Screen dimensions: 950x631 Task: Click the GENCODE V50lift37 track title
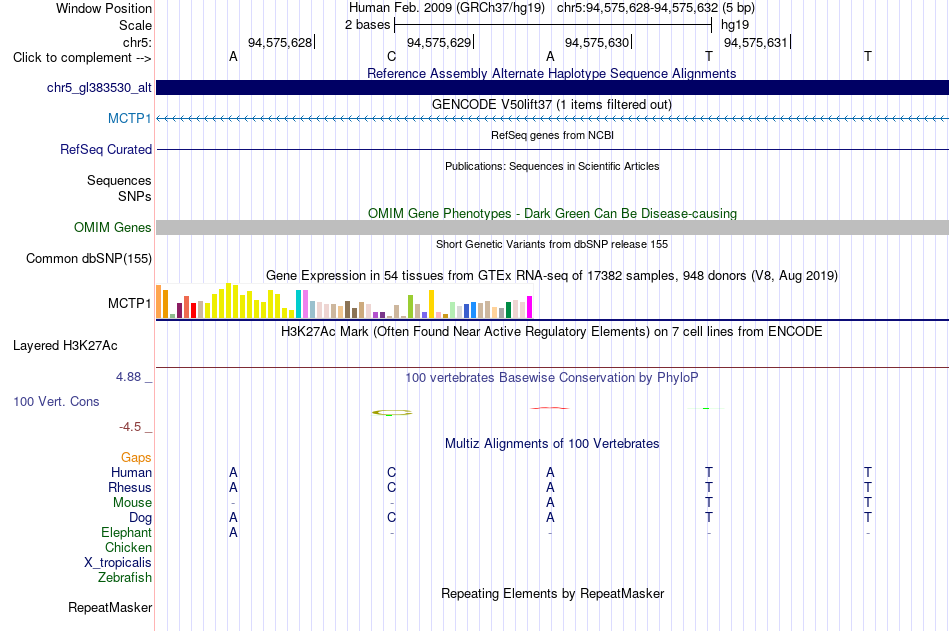[551, 104]
